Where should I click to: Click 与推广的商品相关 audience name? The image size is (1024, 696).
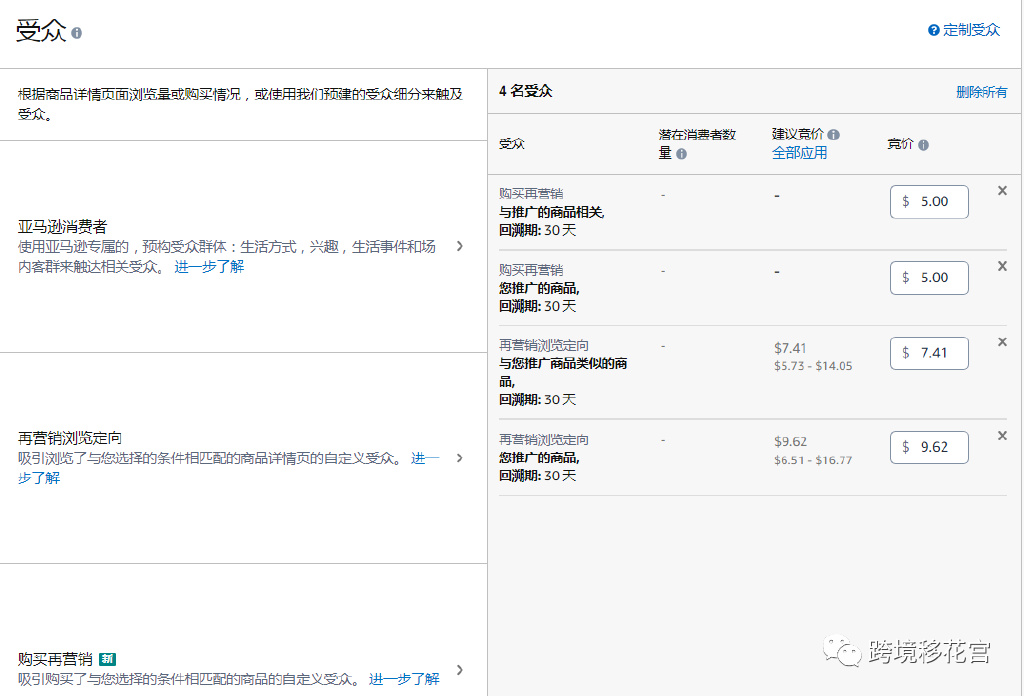(x=552, y=212)
